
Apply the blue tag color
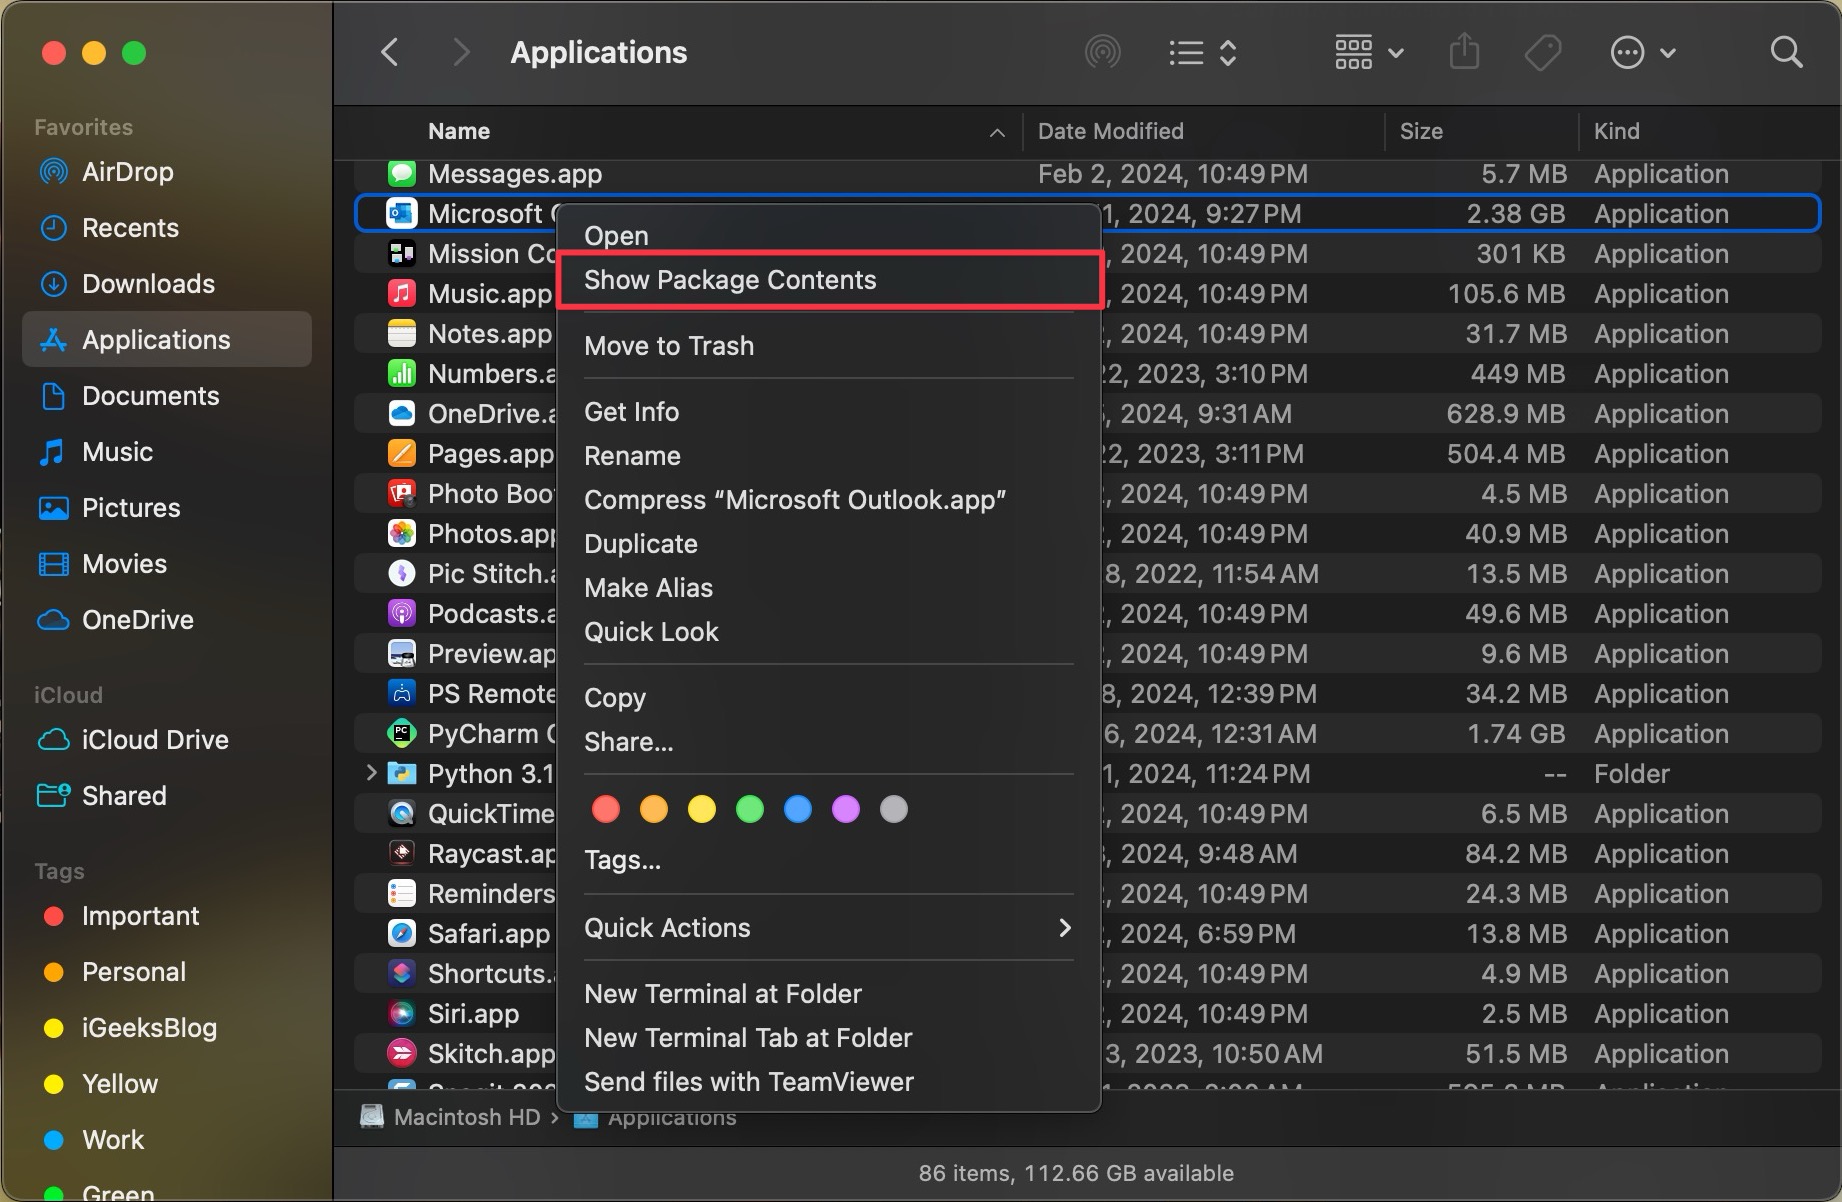pos(798,809)
